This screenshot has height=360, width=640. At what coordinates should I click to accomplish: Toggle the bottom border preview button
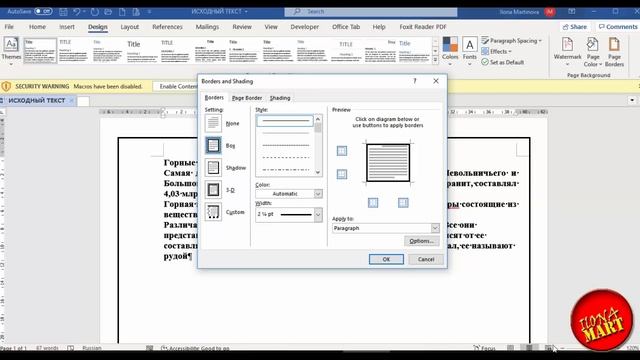(342, 174)
